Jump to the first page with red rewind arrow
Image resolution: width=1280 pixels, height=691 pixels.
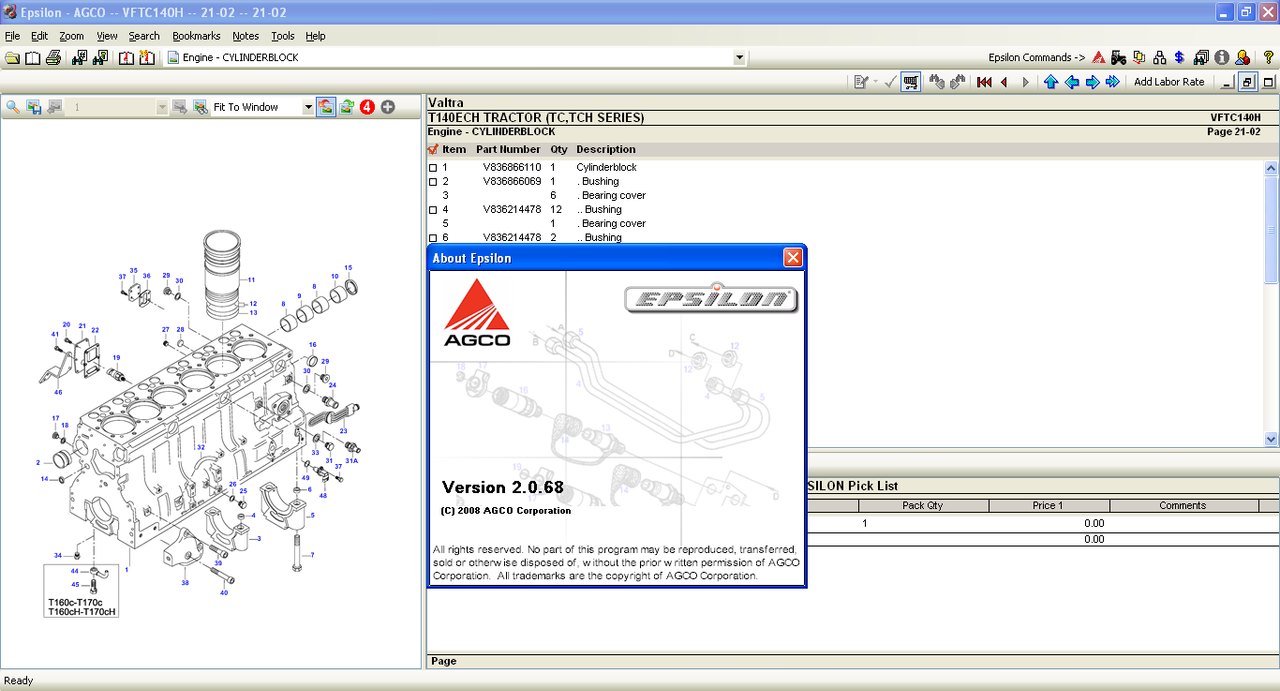(984, 82)
